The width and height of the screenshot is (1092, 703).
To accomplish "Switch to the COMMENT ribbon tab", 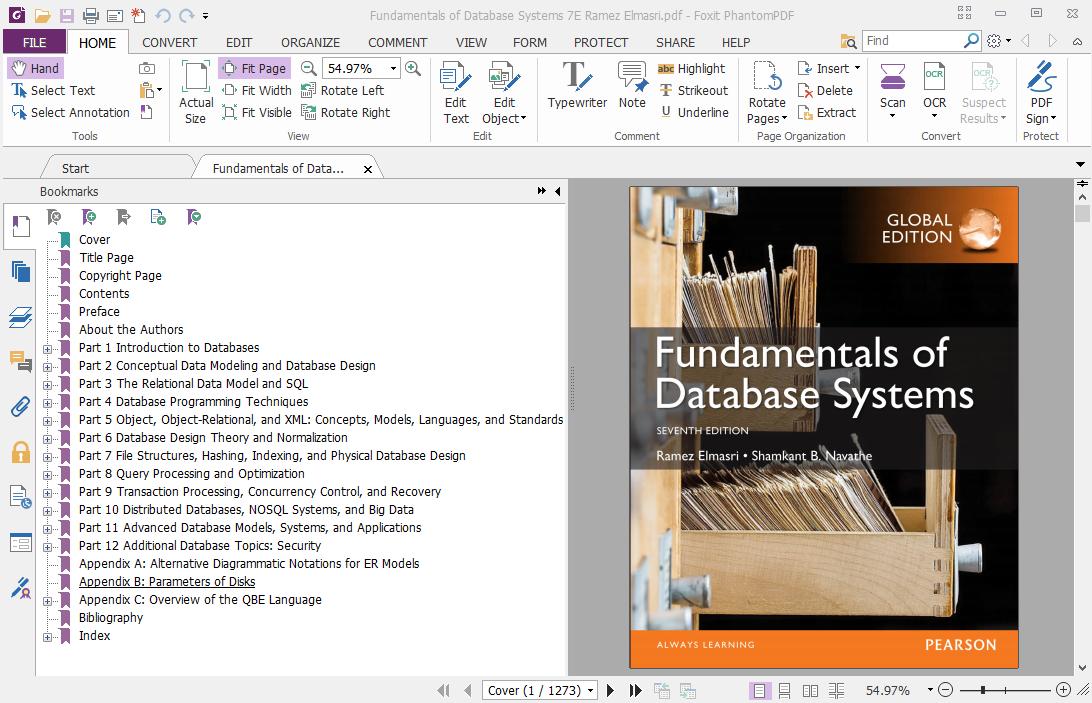I will tap(398, 43).
